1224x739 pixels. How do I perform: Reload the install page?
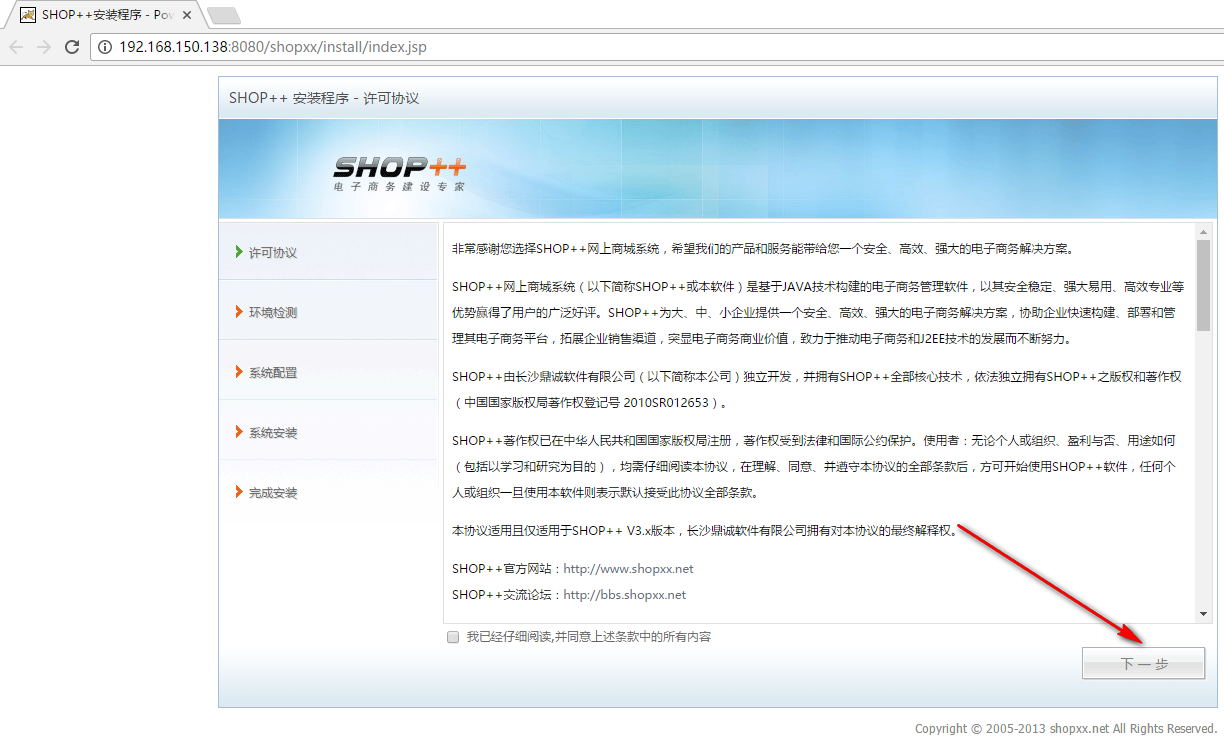72,47
